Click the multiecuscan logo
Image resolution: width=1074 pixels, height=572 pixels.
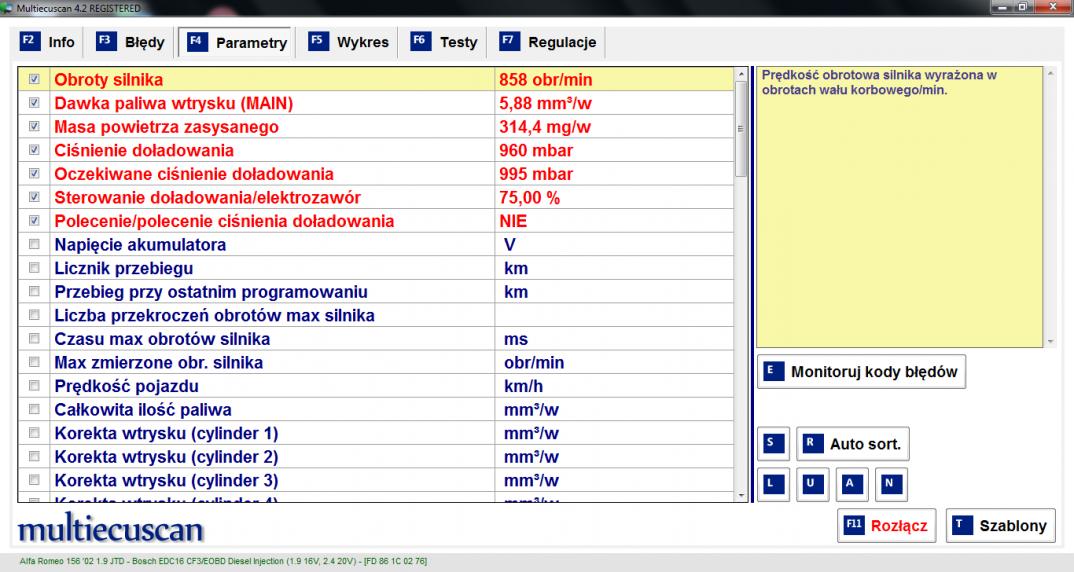coord(110,528)
